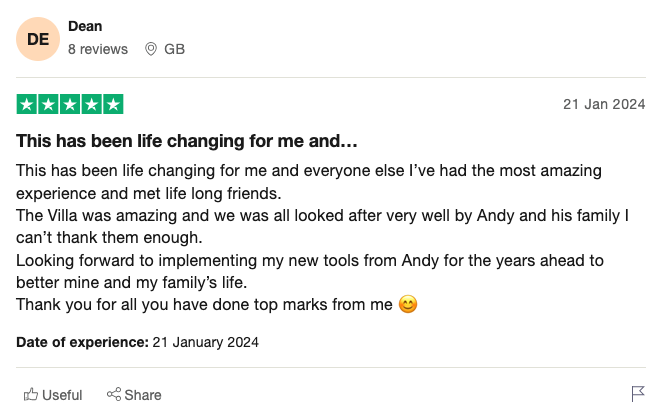
Task: Click the share network icon
Action: point(114,395)
